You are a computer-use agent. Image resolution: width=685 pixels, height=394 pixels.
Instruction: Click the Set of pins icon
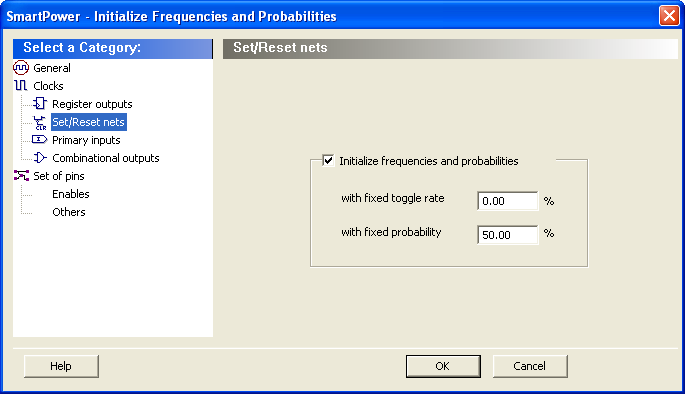(21, 176)
